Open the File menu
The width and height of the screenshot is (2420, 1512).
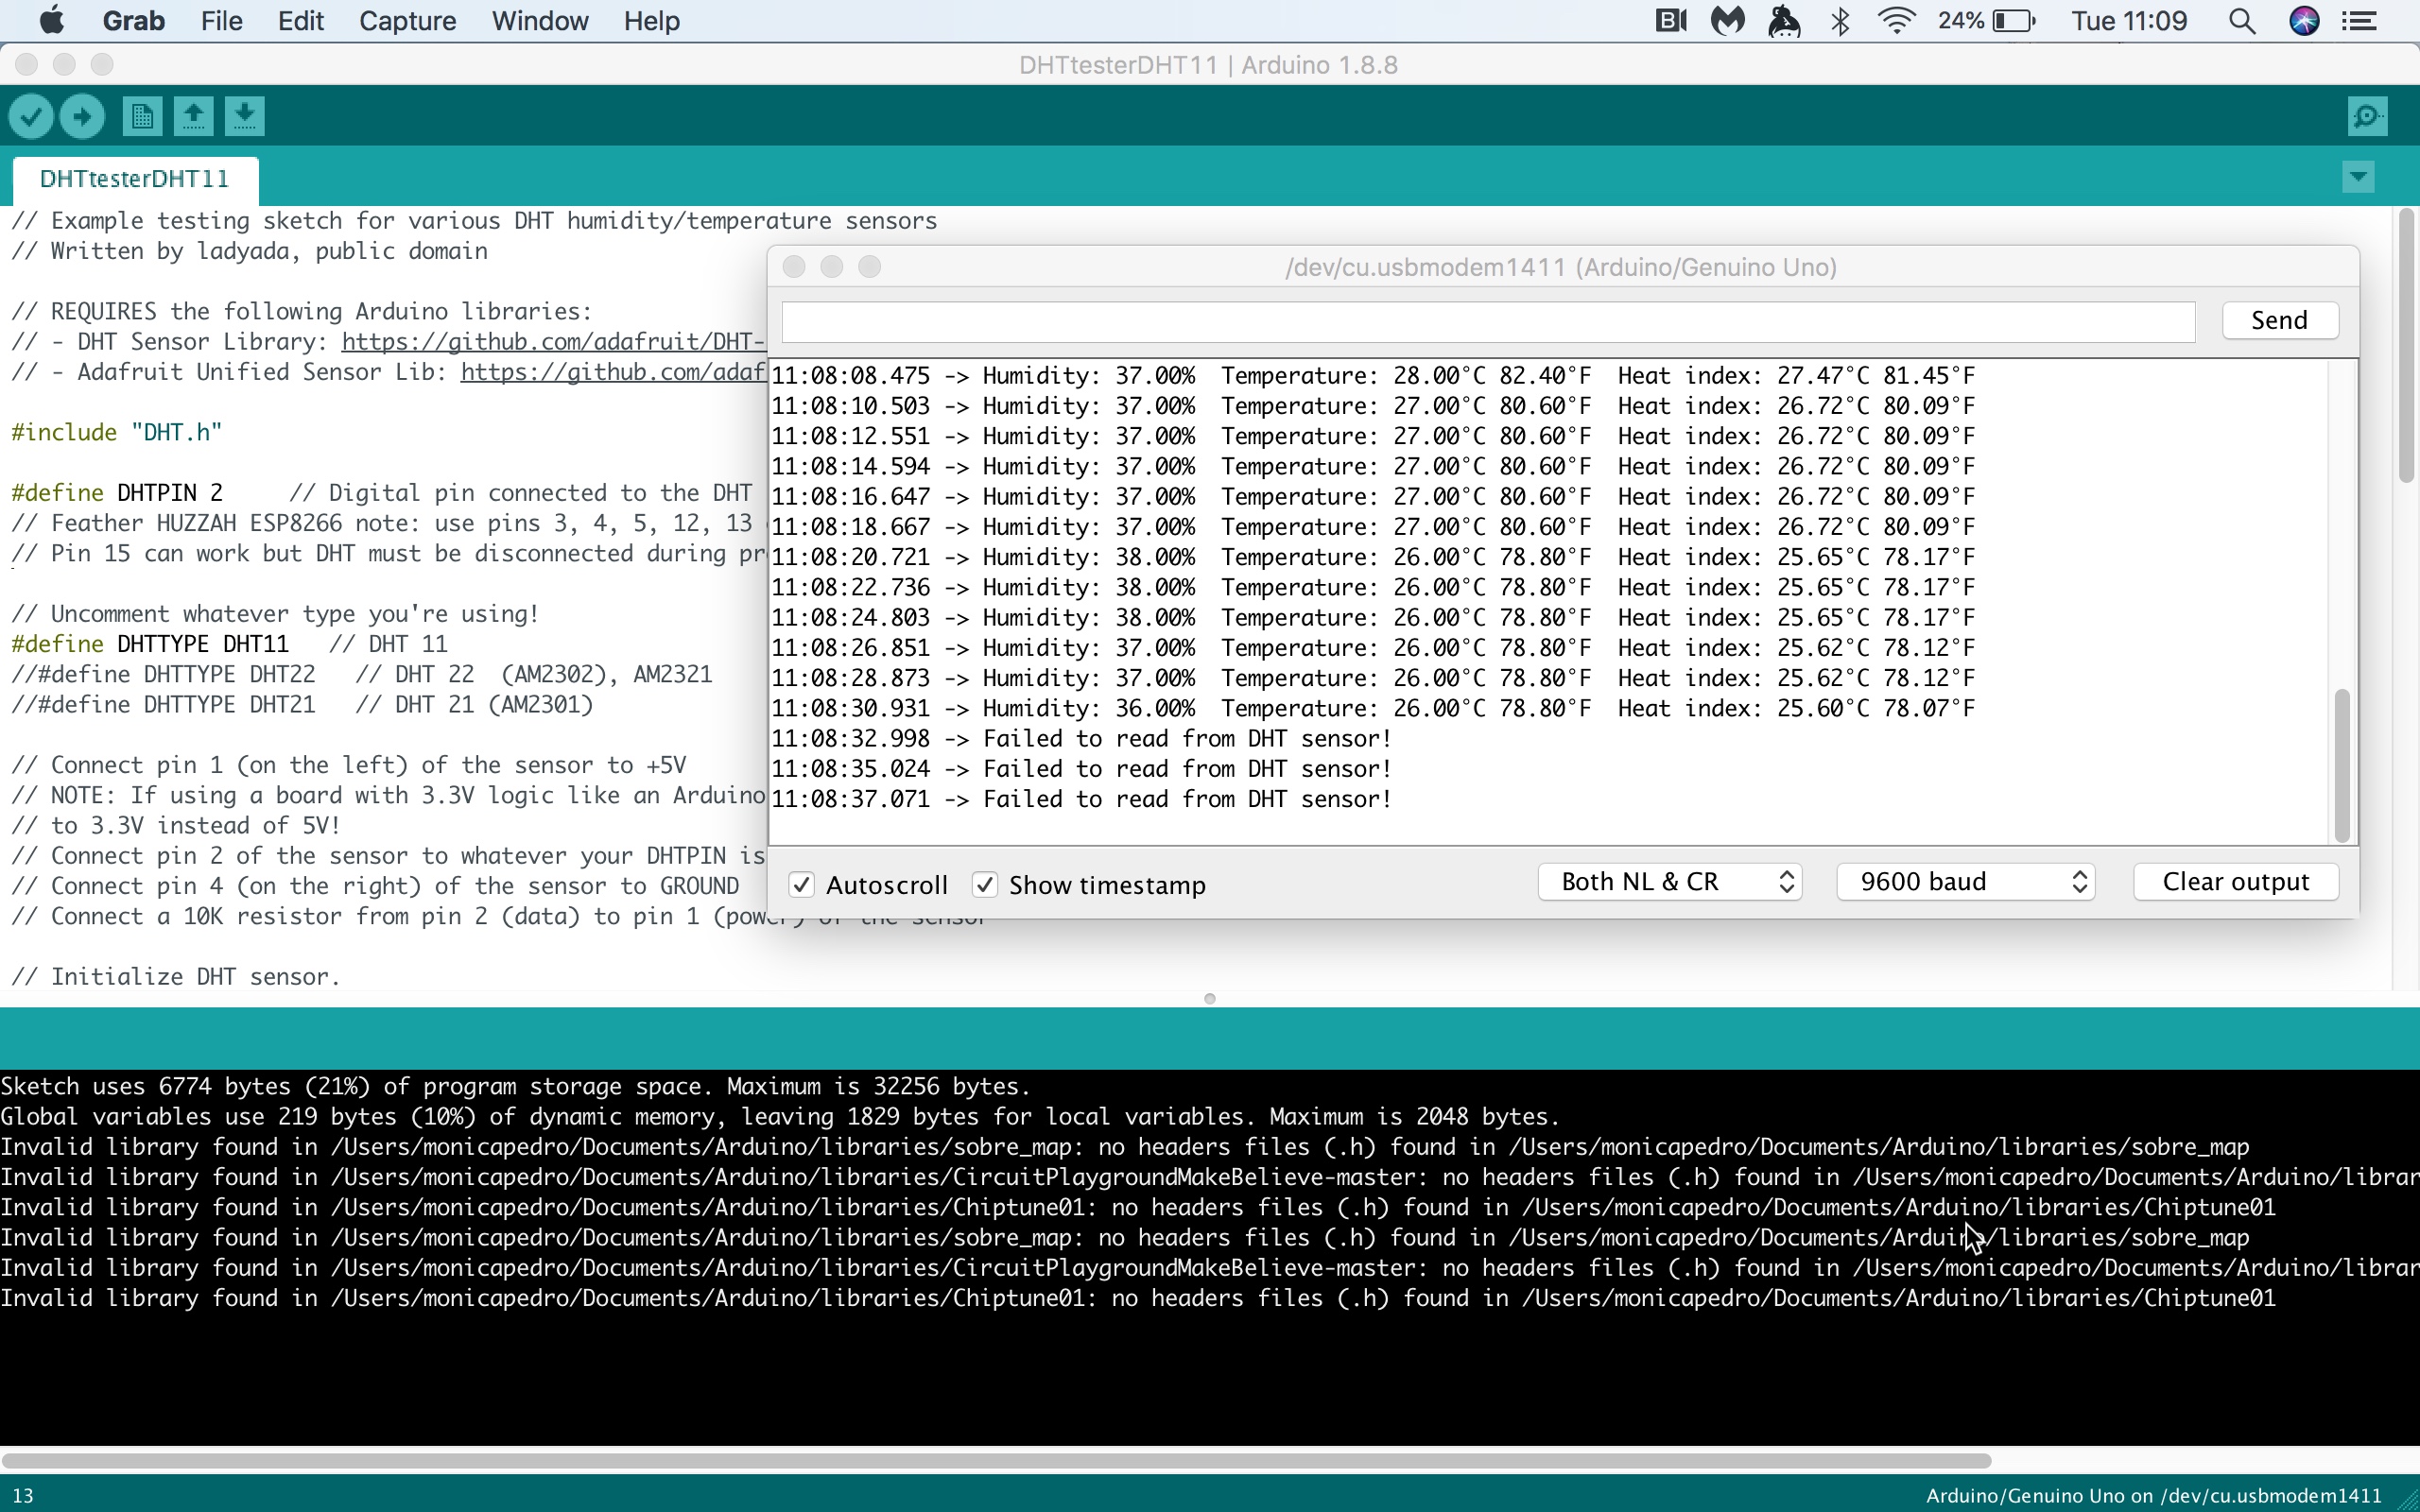[x=221, y=20]
